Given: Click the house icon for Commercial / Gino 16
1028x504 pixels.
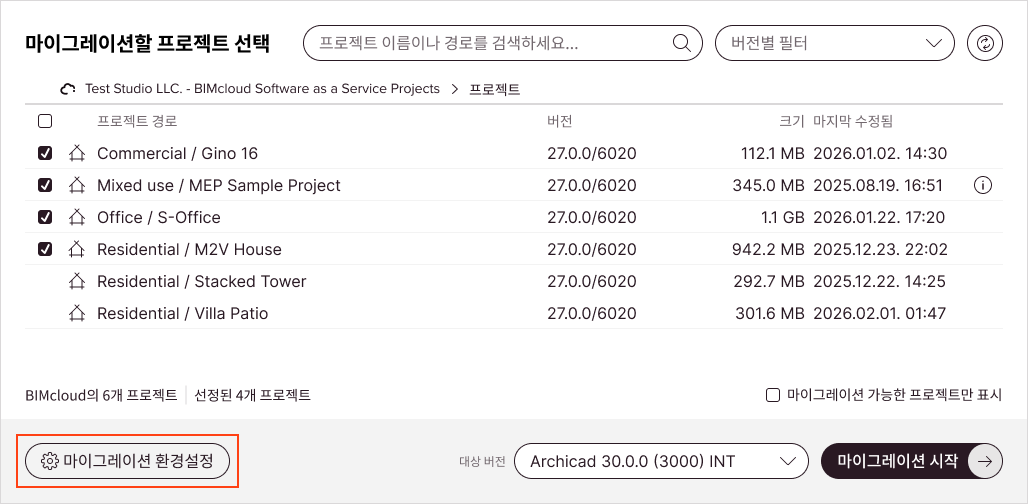Looking at the screenshot, I should 77,153.
